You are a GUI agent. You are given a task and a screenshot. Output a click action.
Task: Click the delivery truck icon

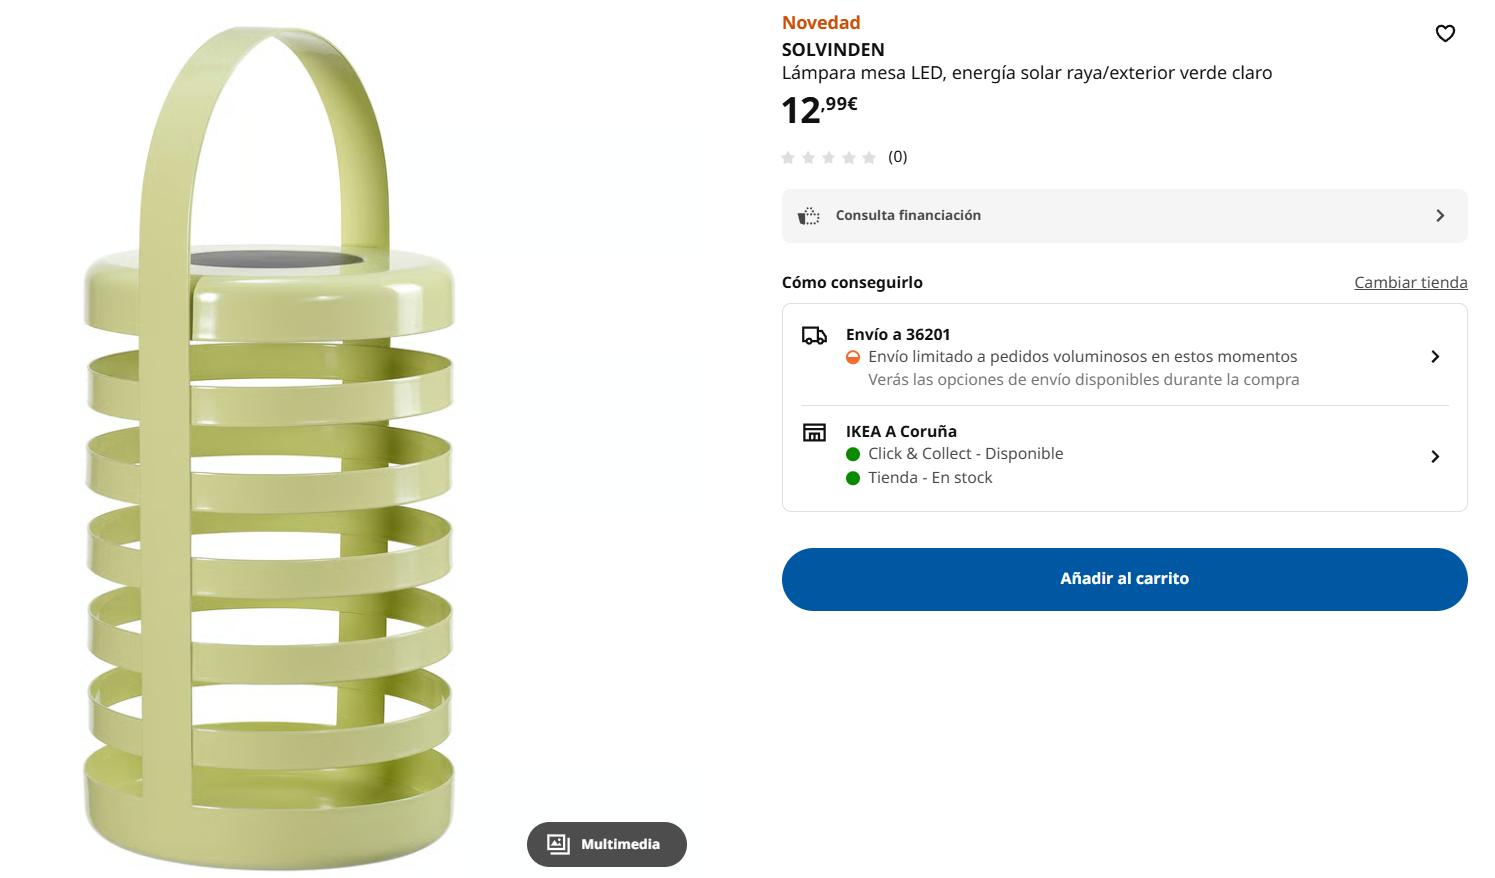(x=814, y=336)
